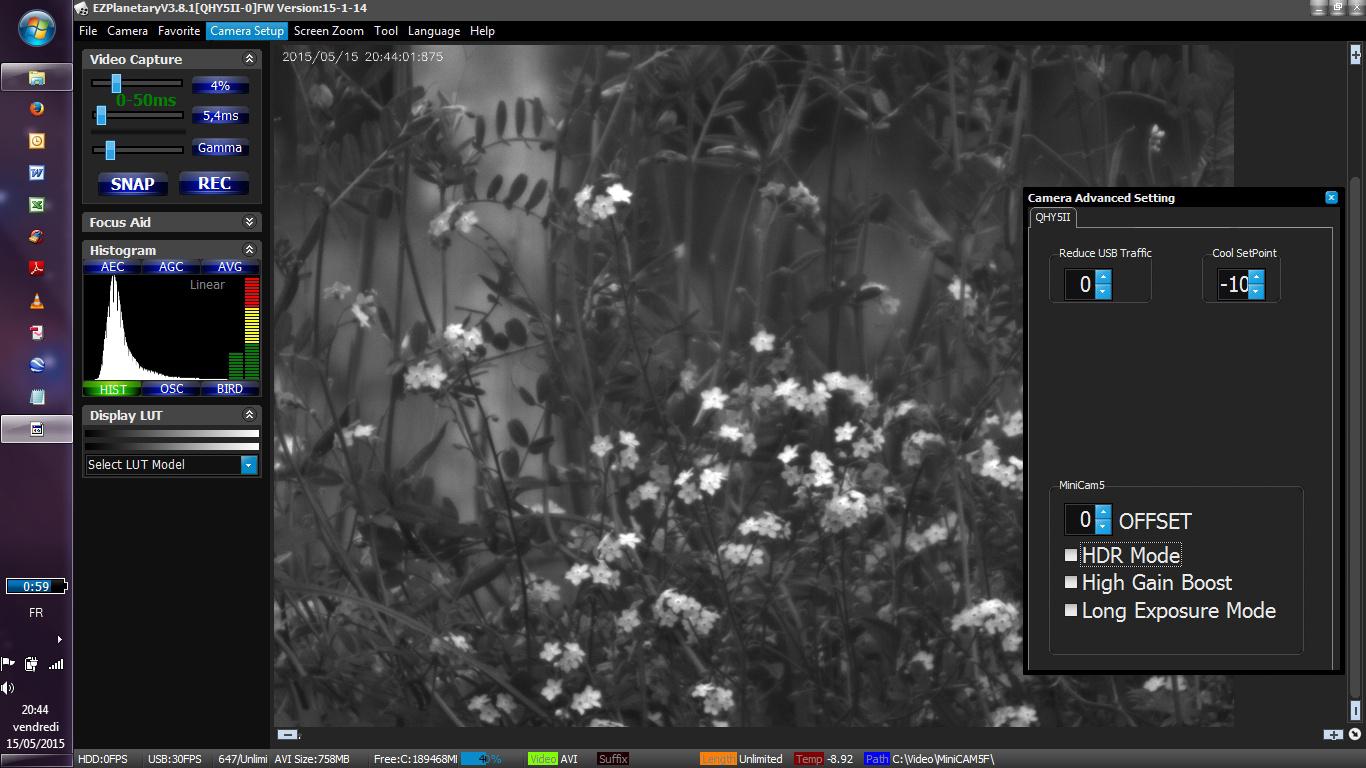This screenshot has height=768, width=1366.
Task: Toggle AGC auto gain
Action: pos(171,267)
